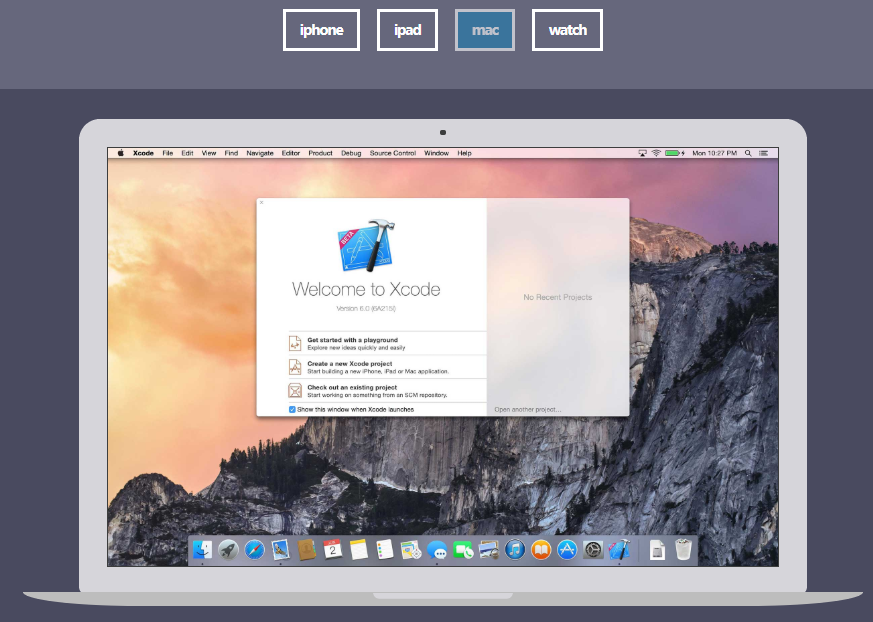Select the mac device tab
873x622 pixels.
[485, 30]
